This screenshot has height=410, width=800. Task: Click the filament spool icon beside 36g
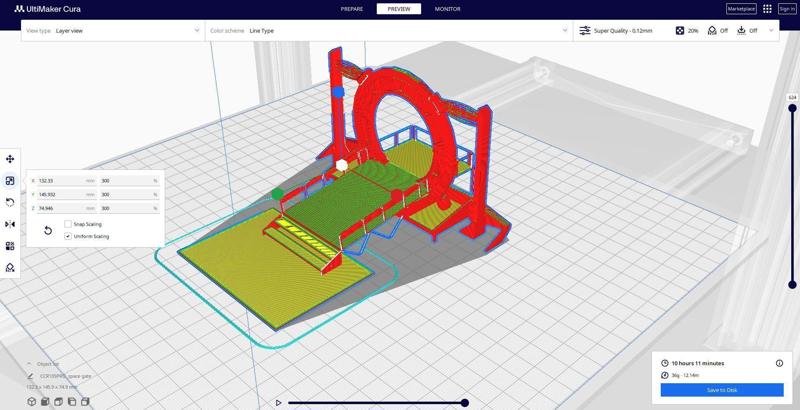coord(665,375)
